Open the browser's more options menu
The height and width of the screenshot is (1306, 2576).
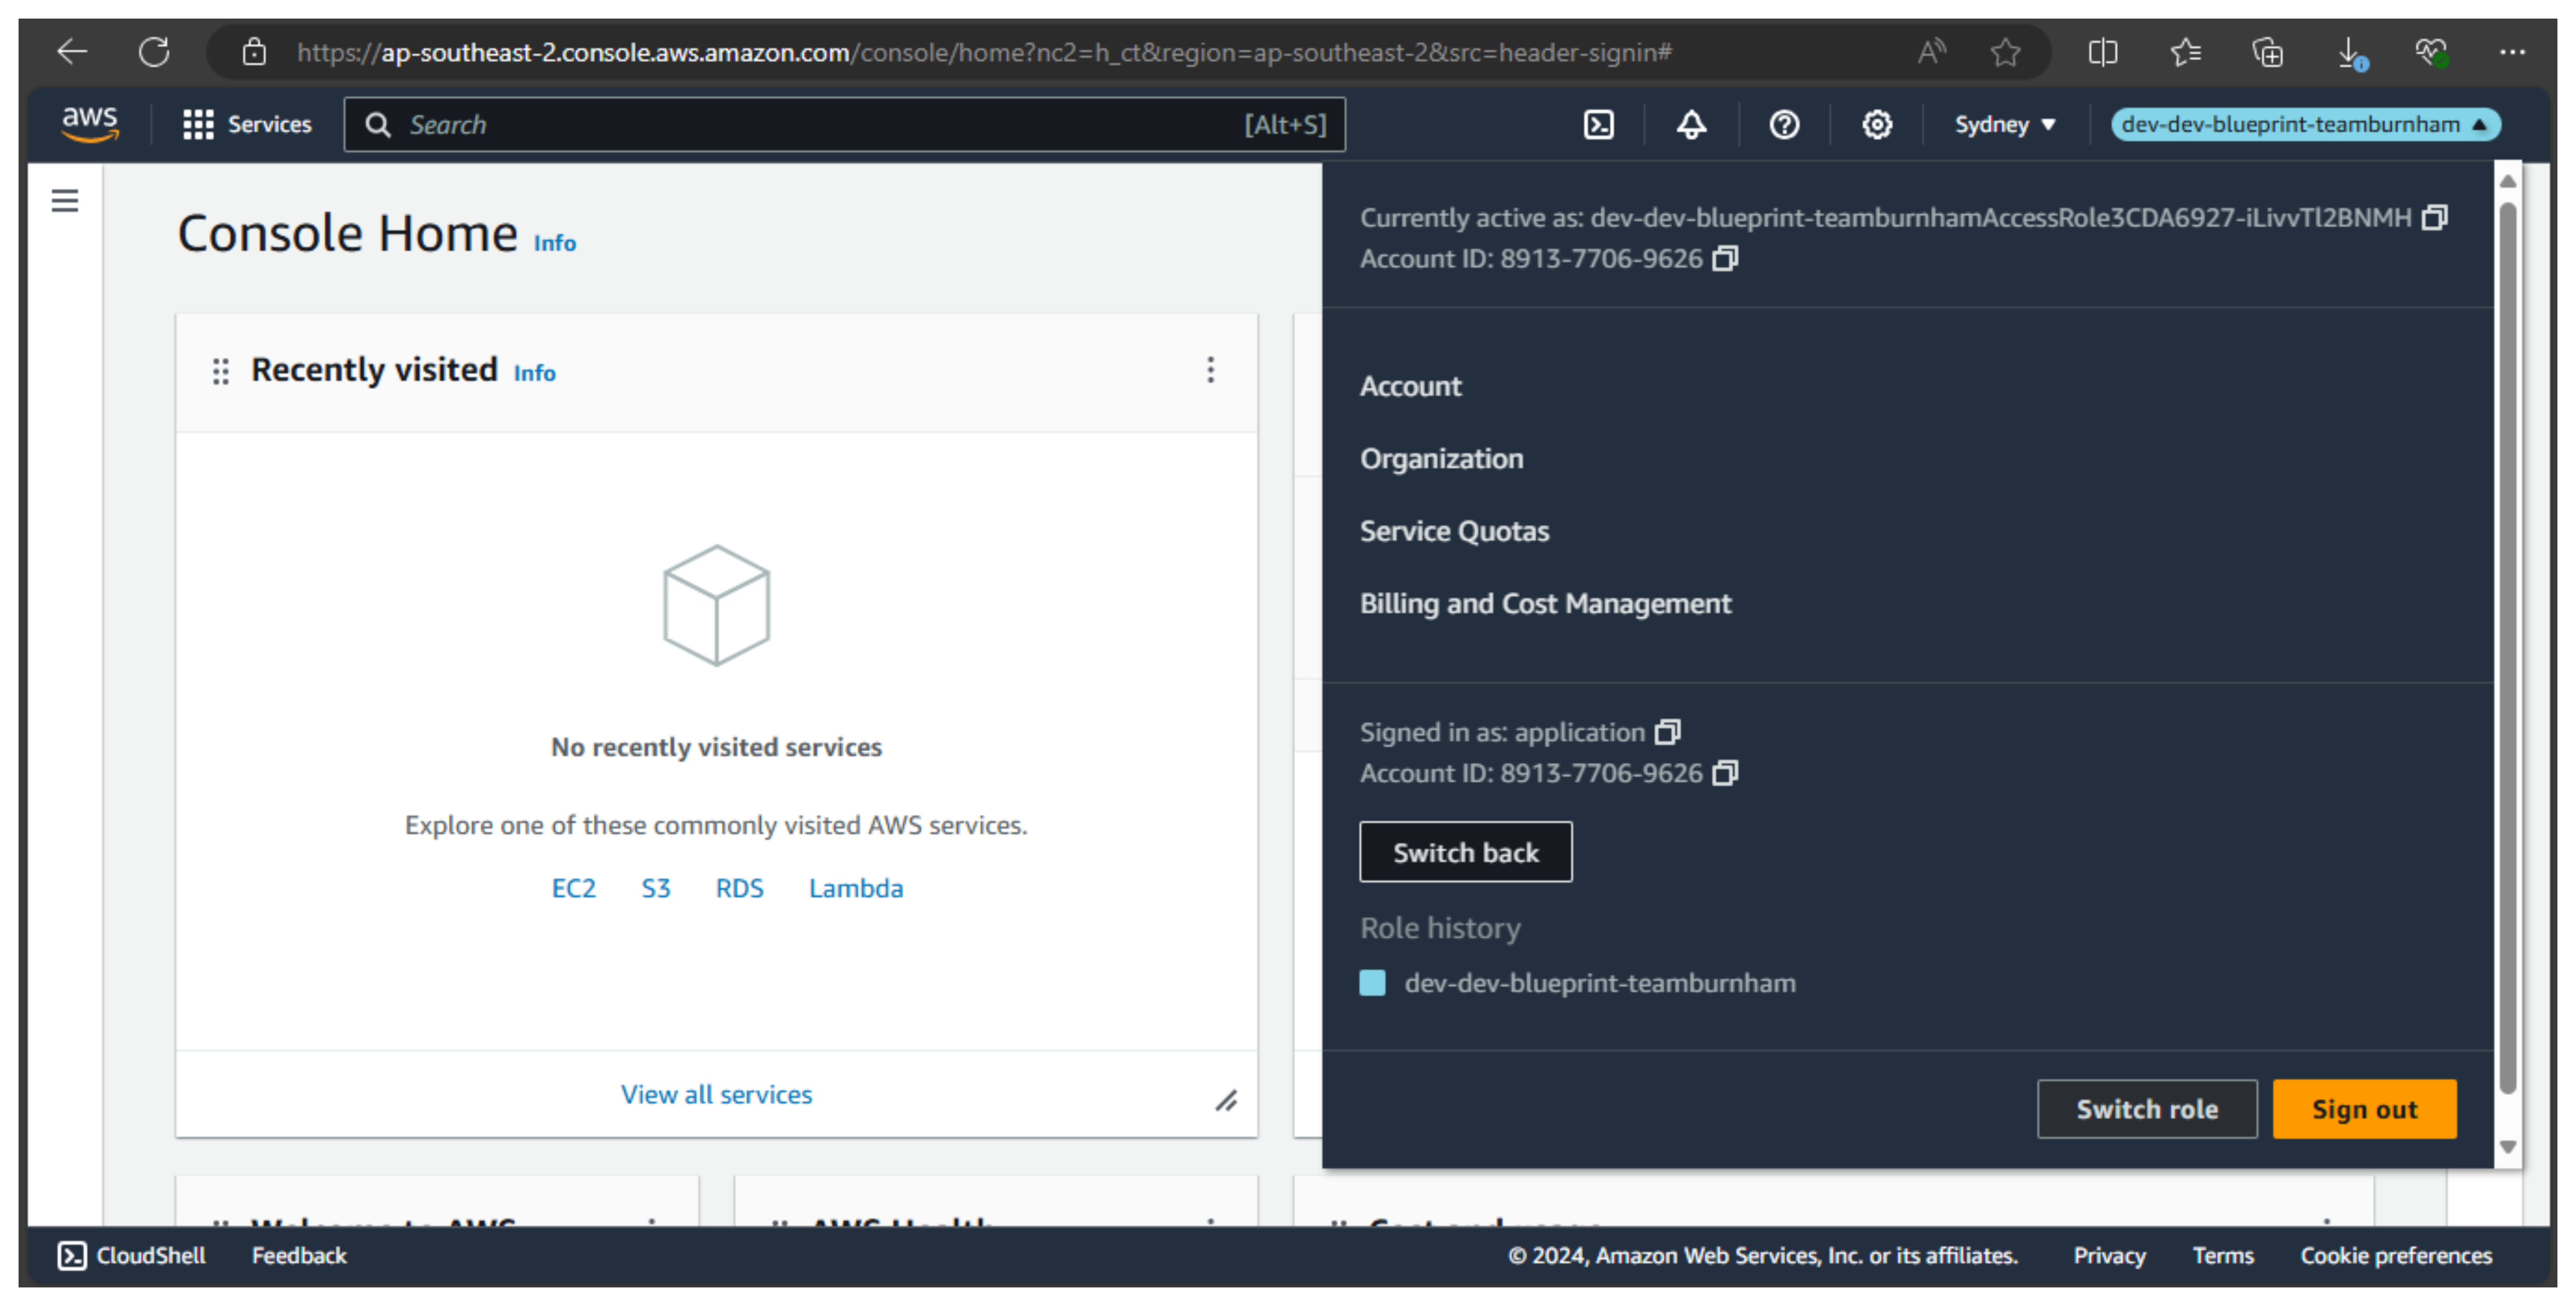(x=2513, y=52)
